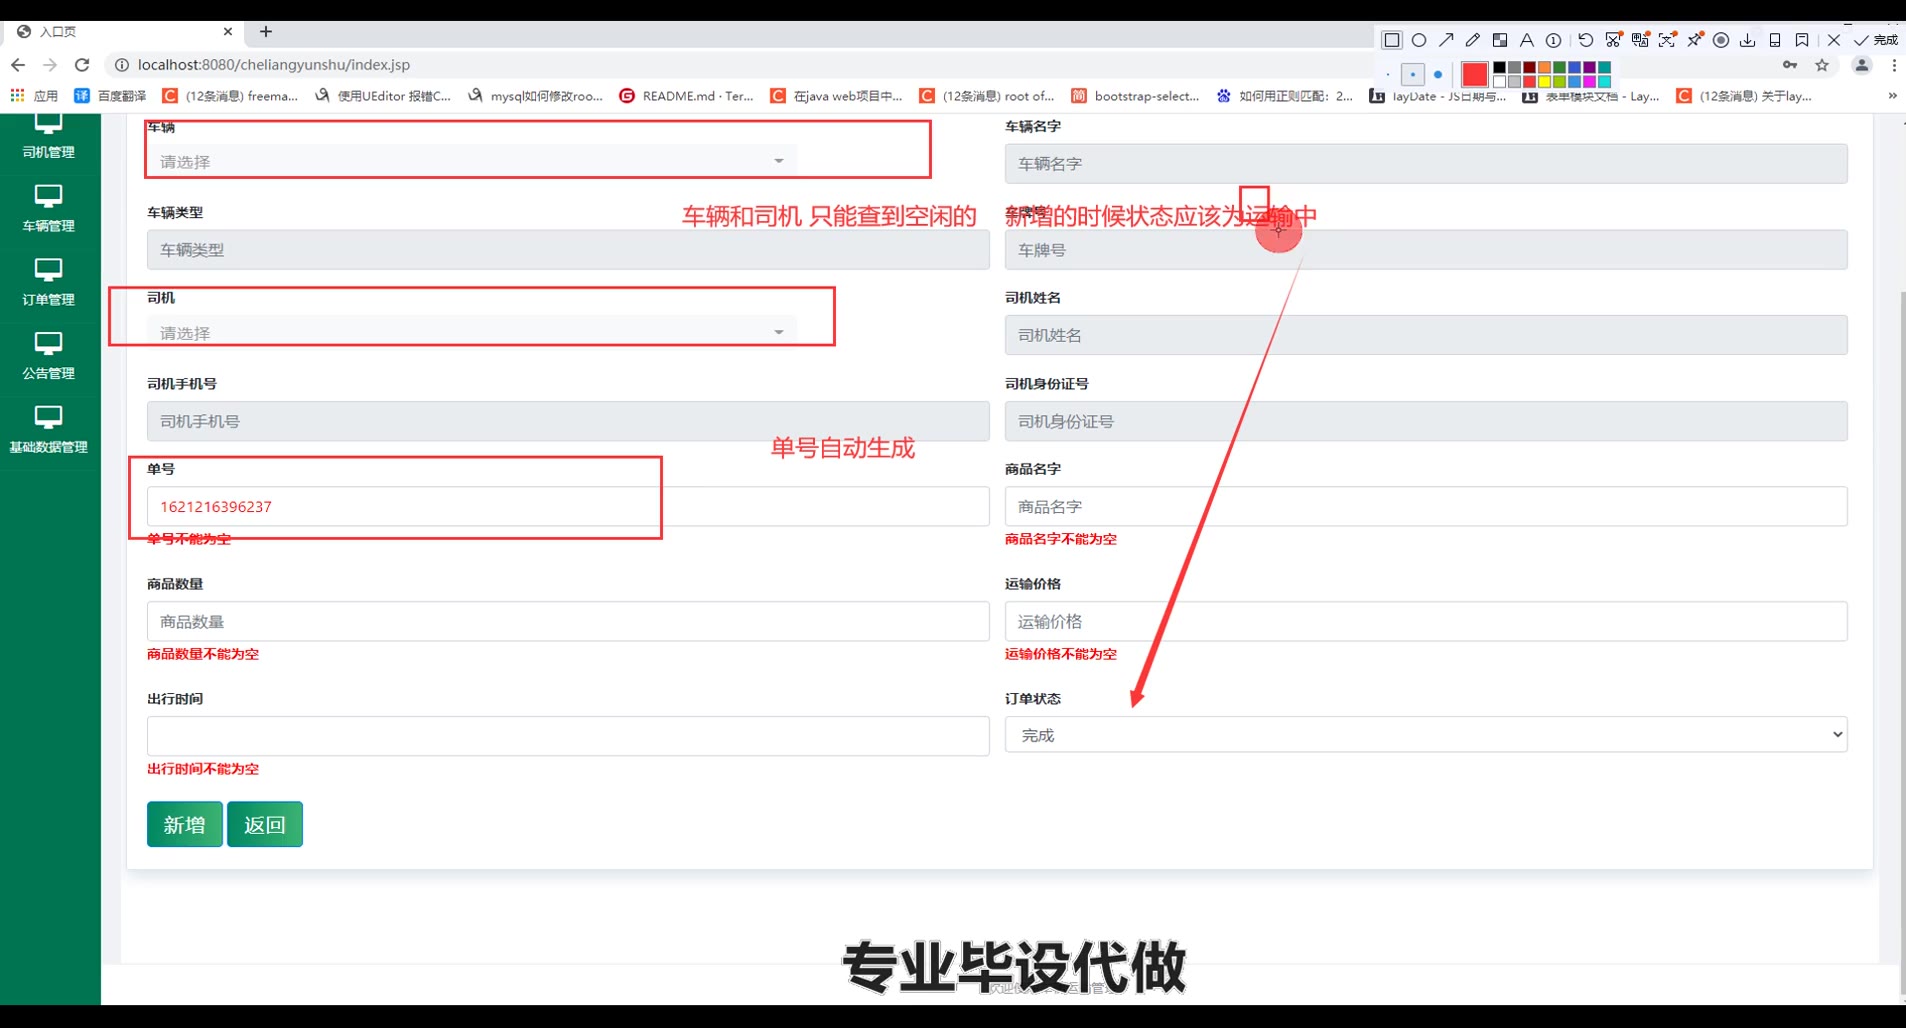Focus the 运输价格 input field
Image resolution: width=1906 pixels, height=1028 pixels.
1426,621
